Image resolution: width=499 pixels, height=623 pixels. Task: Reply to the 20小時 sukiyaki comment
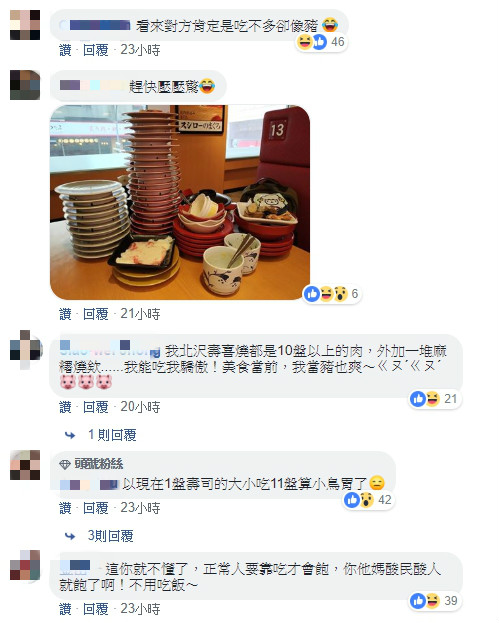coord(96,407)
